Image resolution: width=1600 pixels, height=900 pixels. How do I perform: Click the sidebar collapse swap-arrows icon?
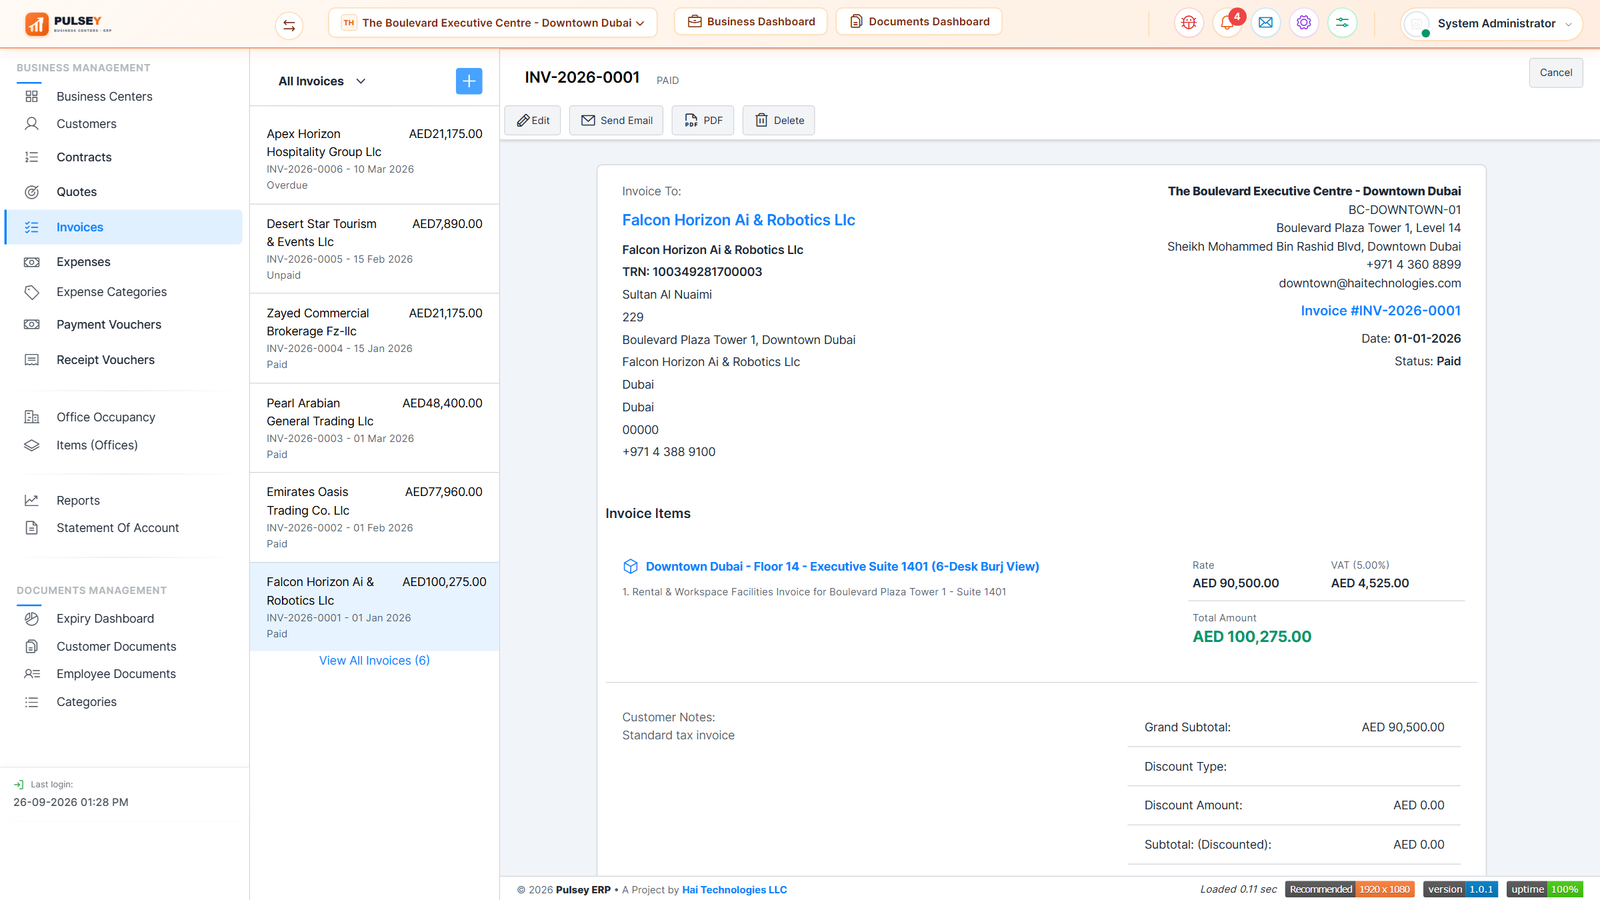[289, 25]
